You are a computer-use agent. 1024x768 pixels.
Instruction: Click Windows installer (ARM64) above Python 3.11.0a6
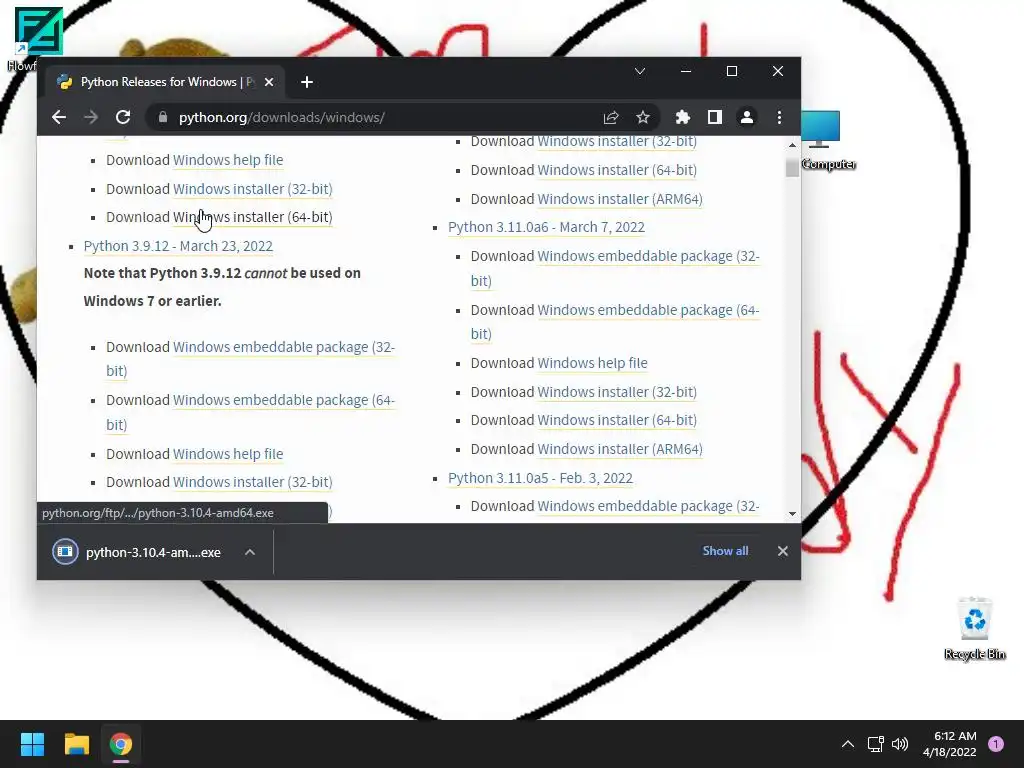620,199
